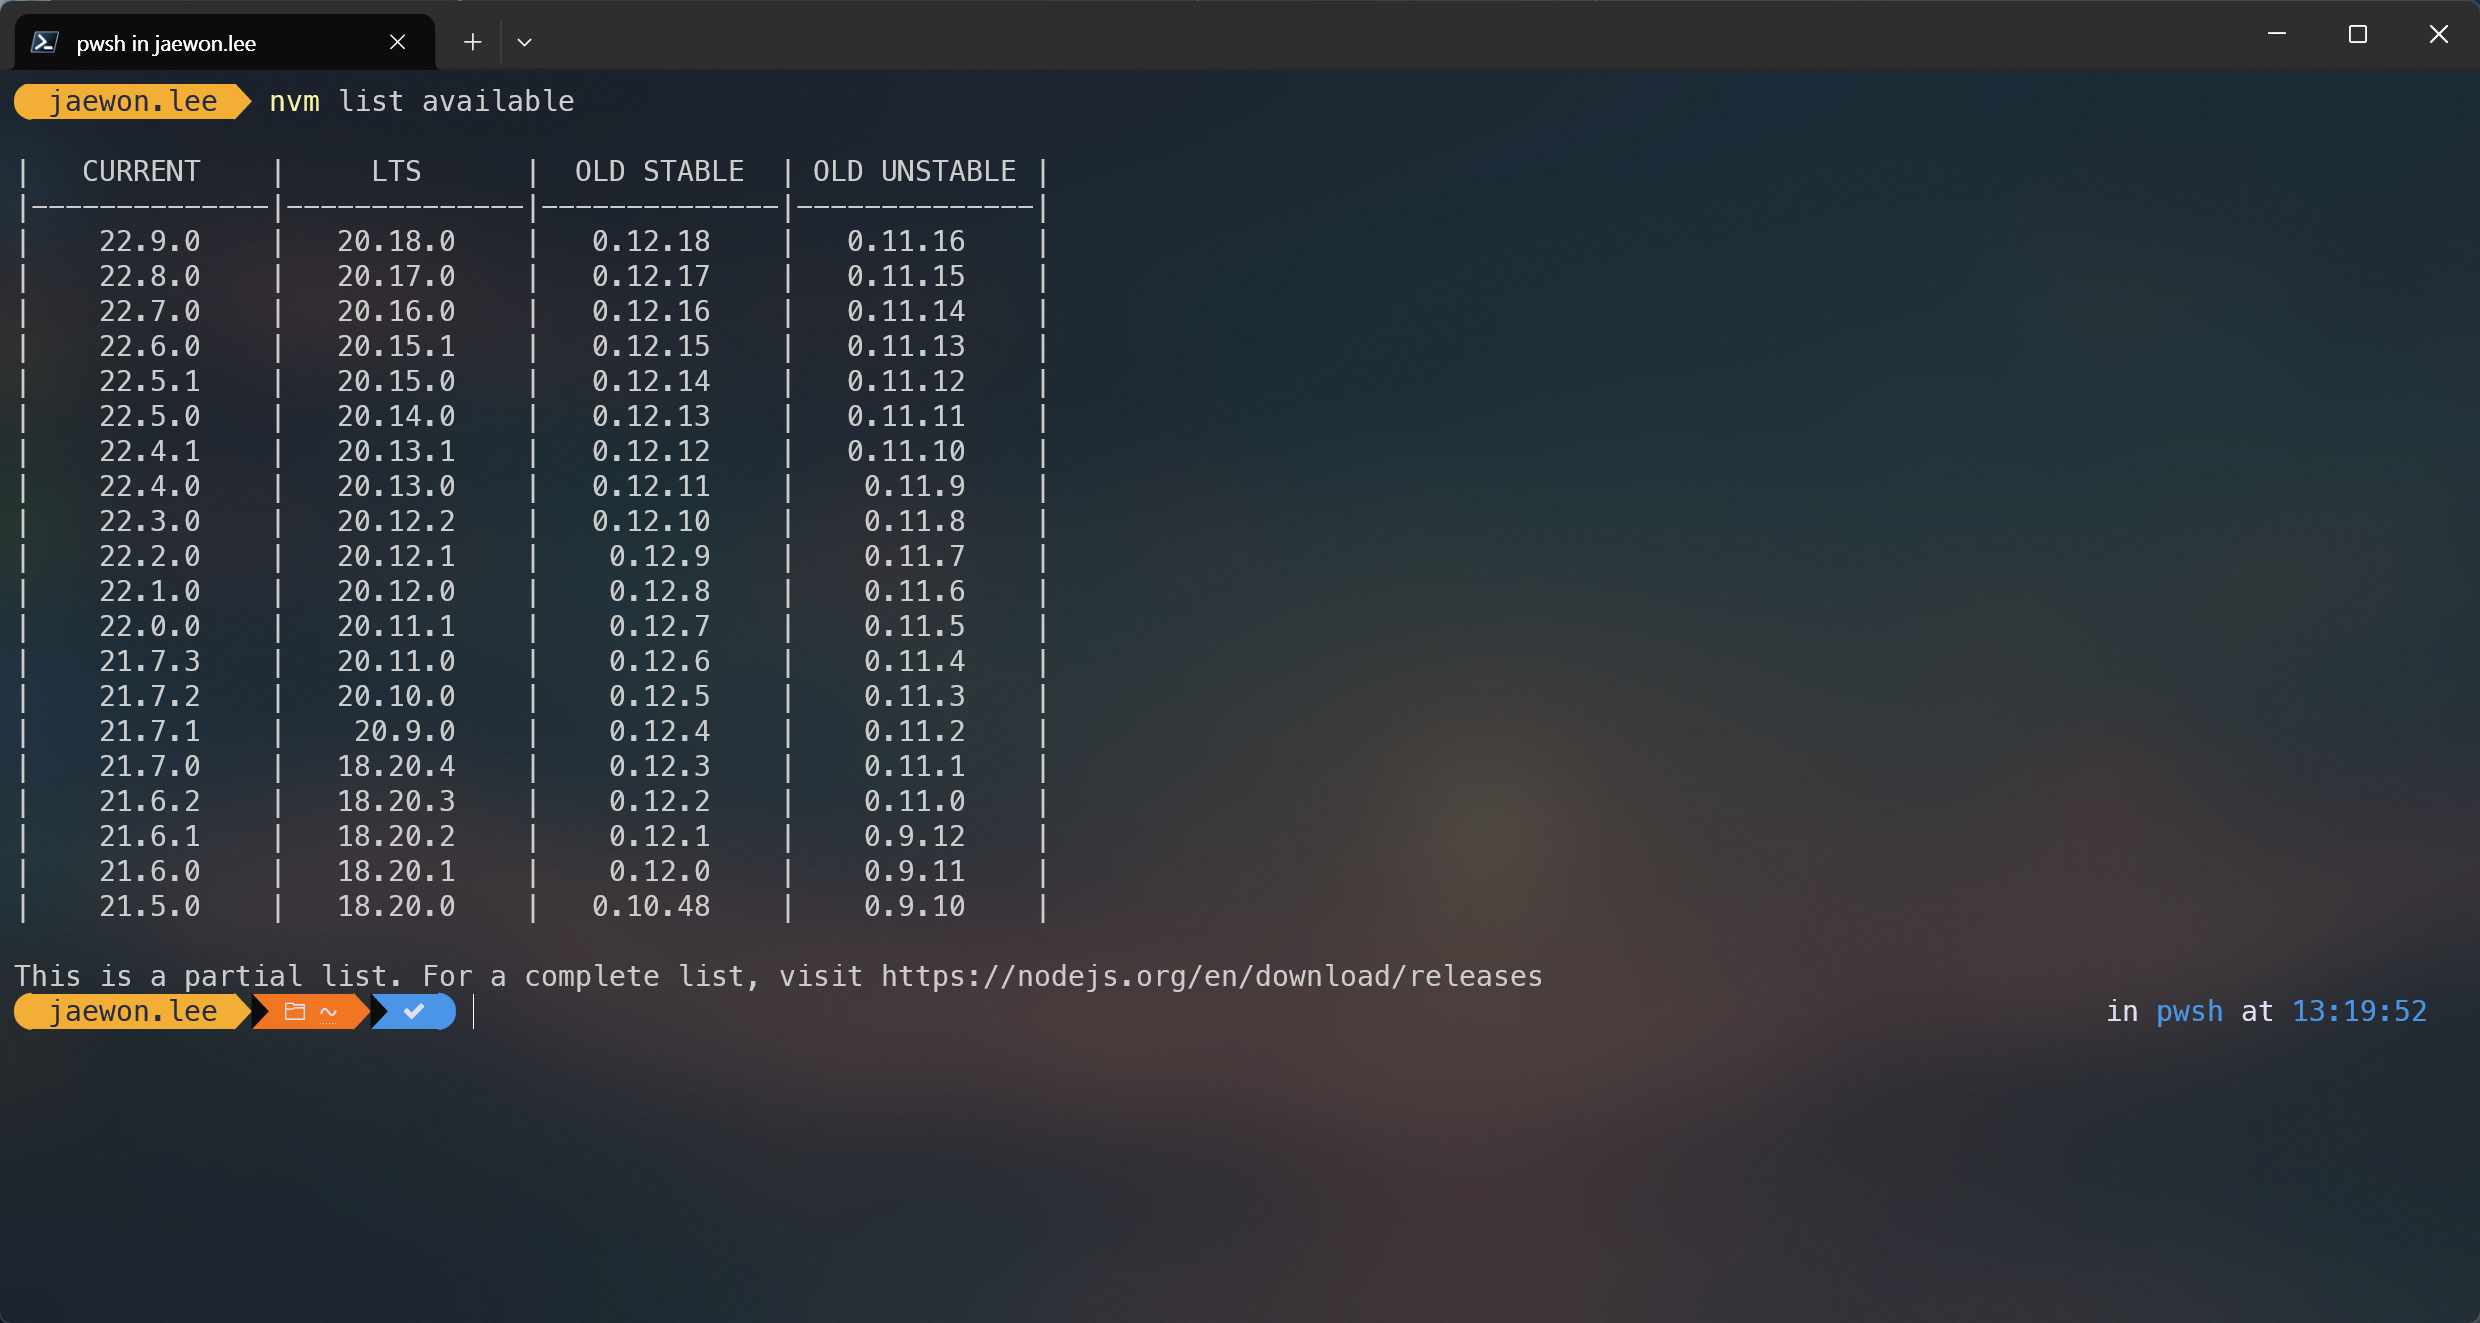Screen dimensions: 2480x1323
Task: Click version 18.20.4 in LTS column
Action: tap(396, 766)
